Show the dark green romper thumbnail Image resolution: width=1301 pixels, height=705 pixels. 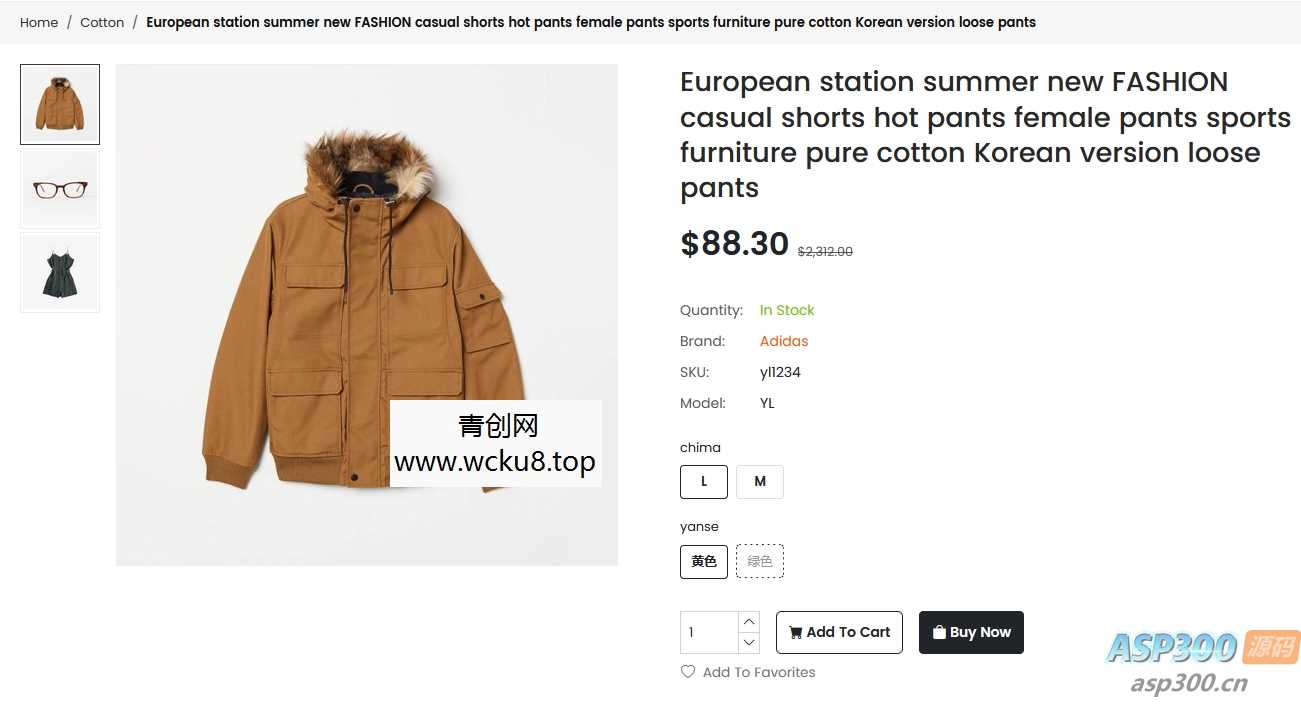tap(60, 273)
